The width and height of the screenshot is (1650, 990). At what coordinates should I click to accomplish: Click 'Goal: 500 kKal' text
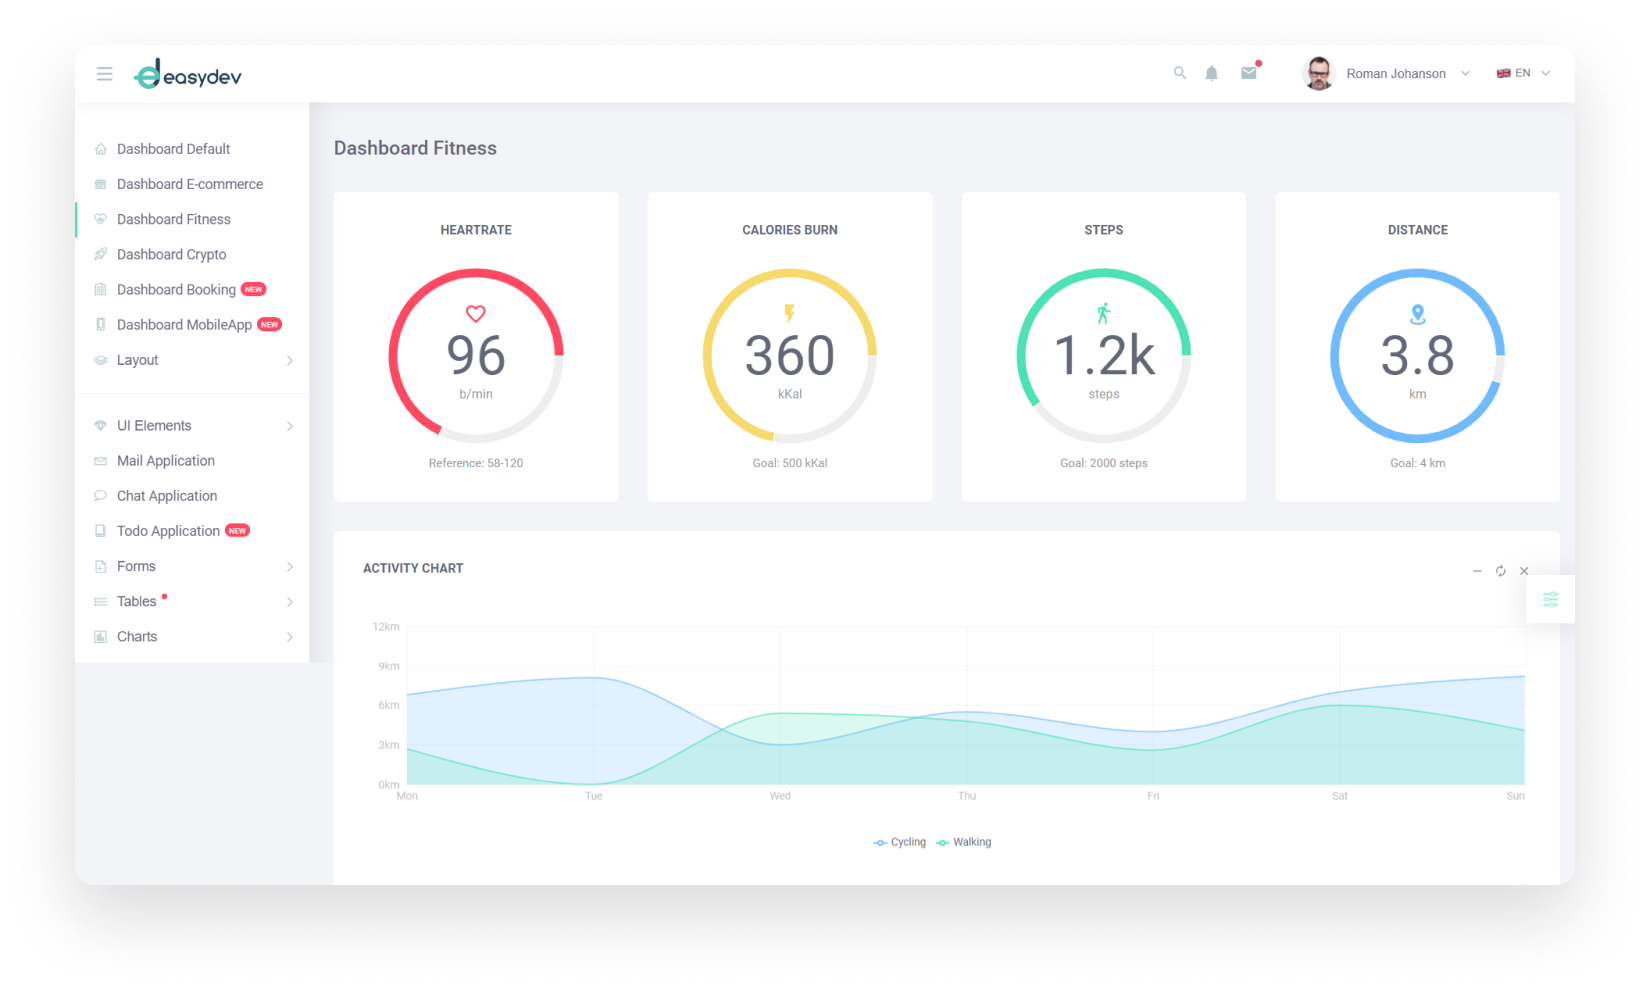(x=790, y=463)
